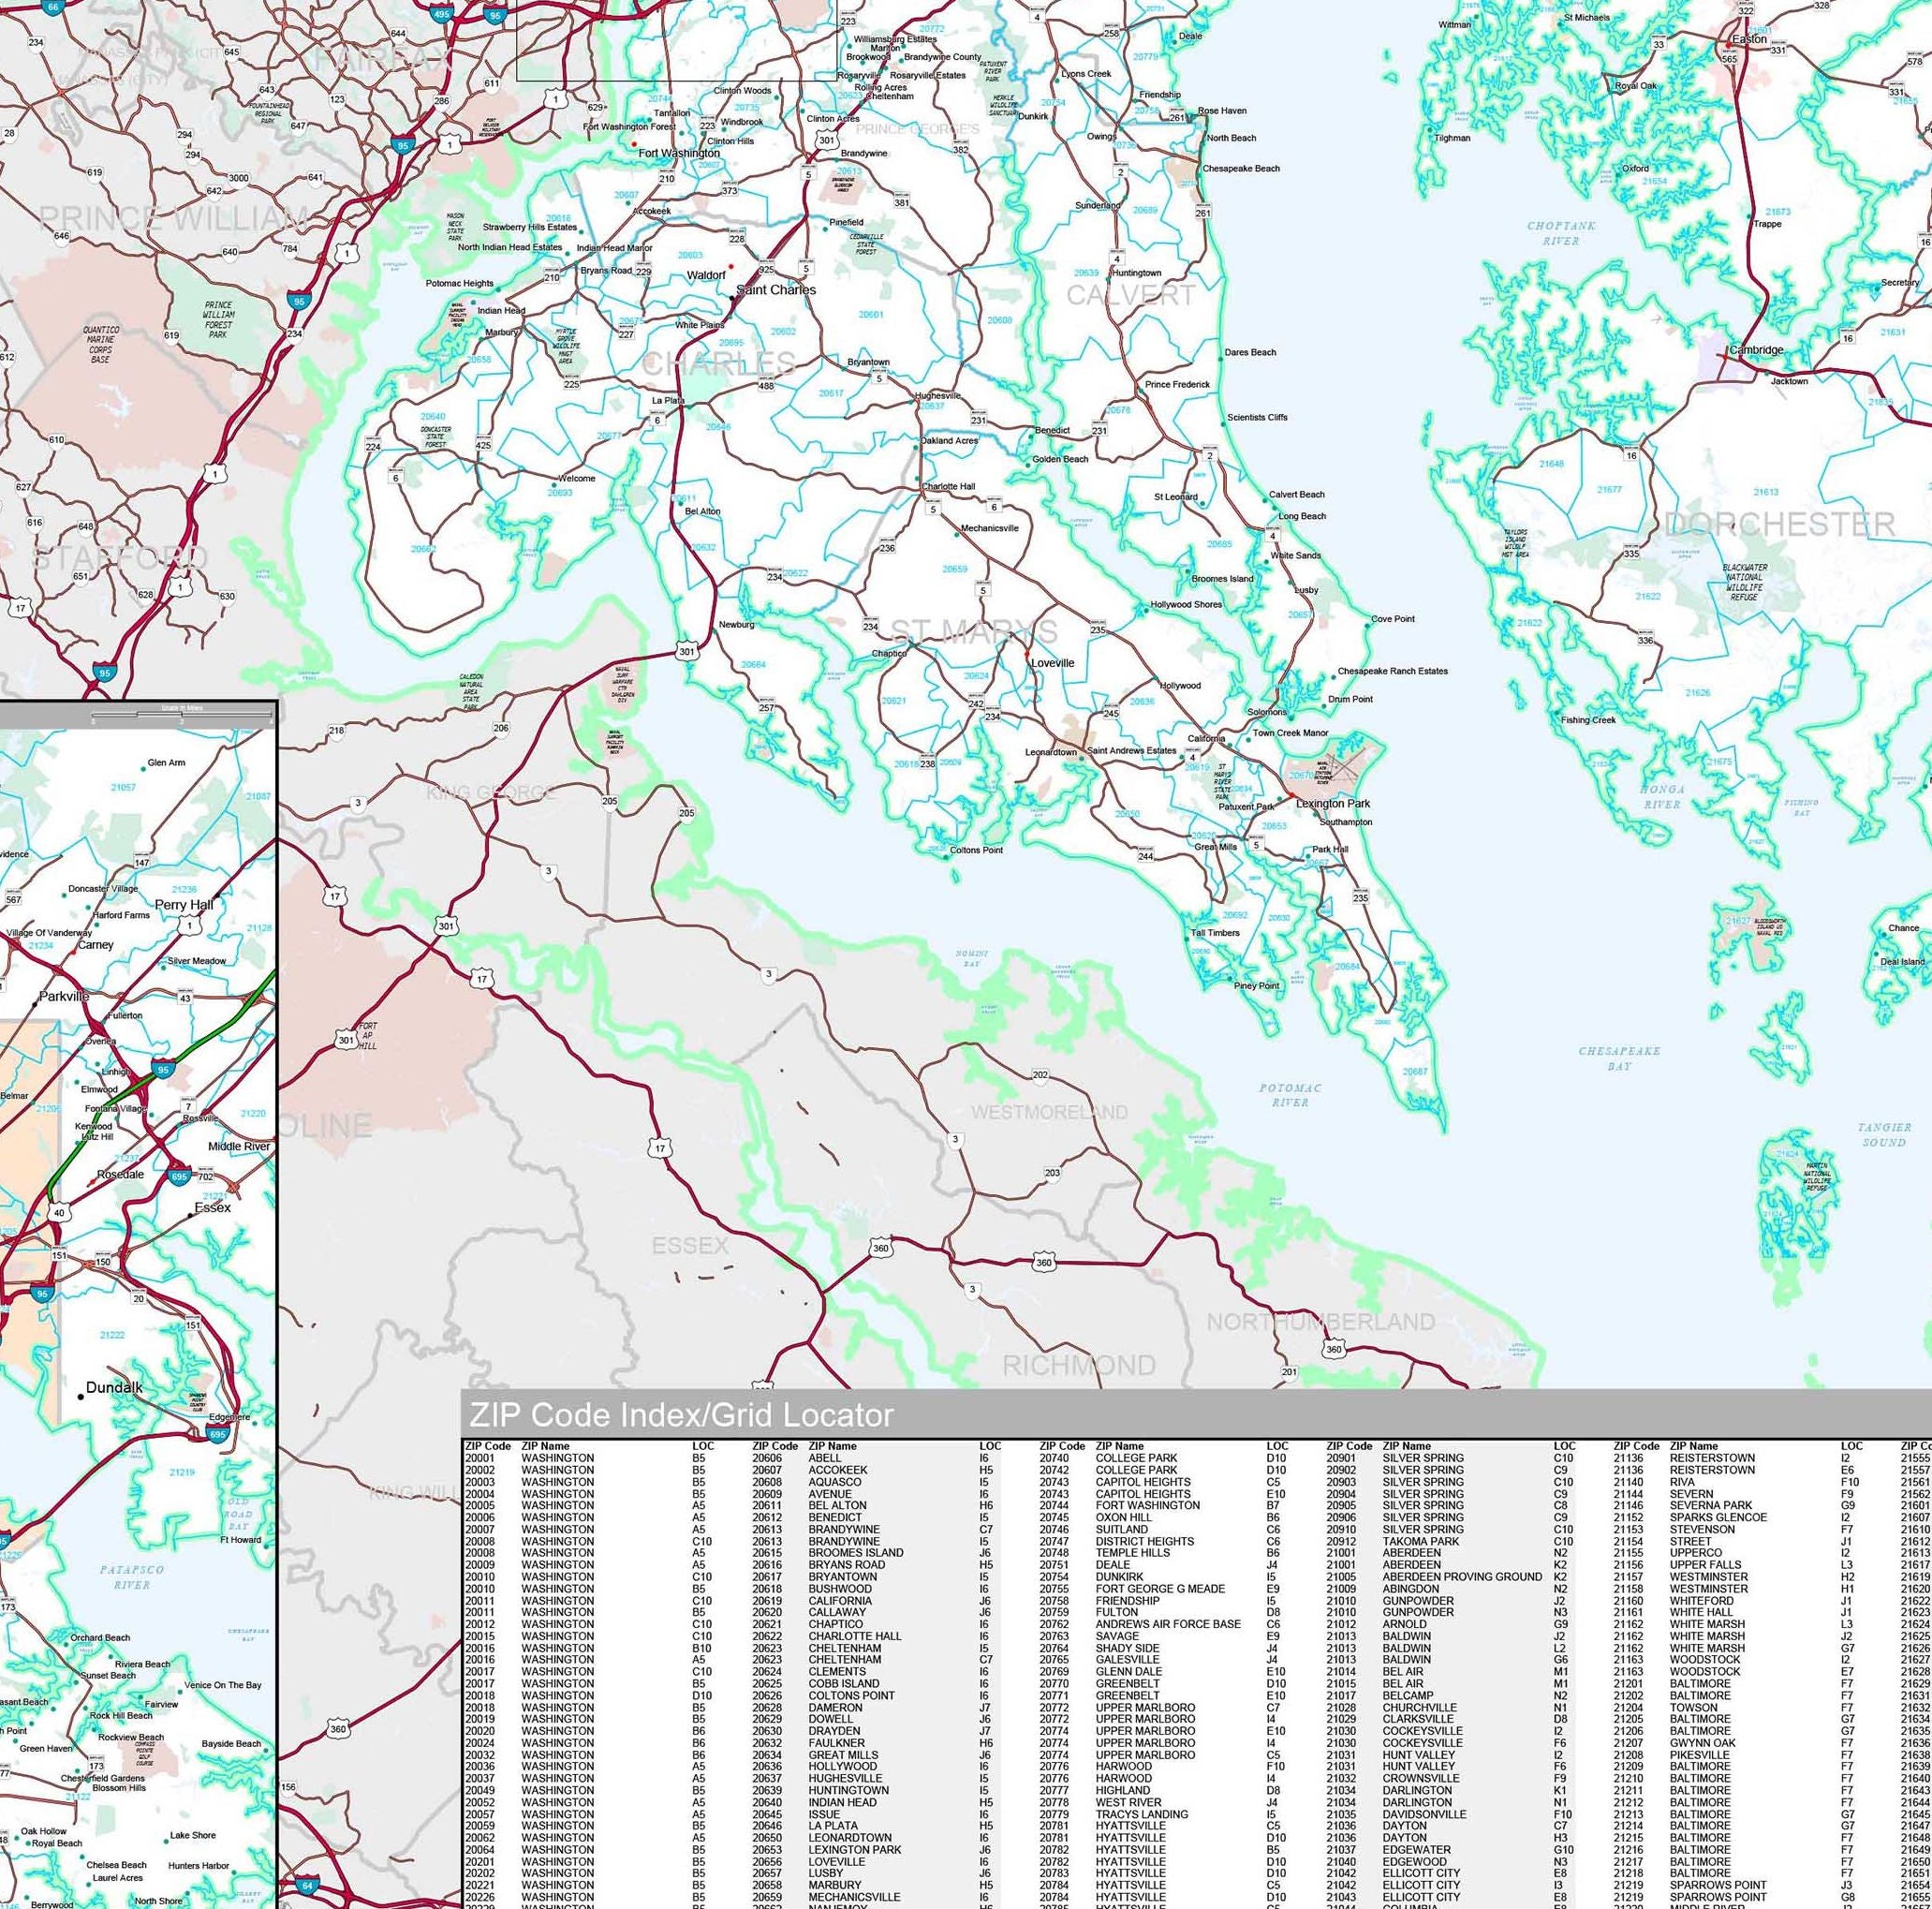The width and height of the screenshot is (1932, 1909).
Task: Click the "Lexington Park" label on the map
Action: pyautogui.click(x=1333, y=803)
